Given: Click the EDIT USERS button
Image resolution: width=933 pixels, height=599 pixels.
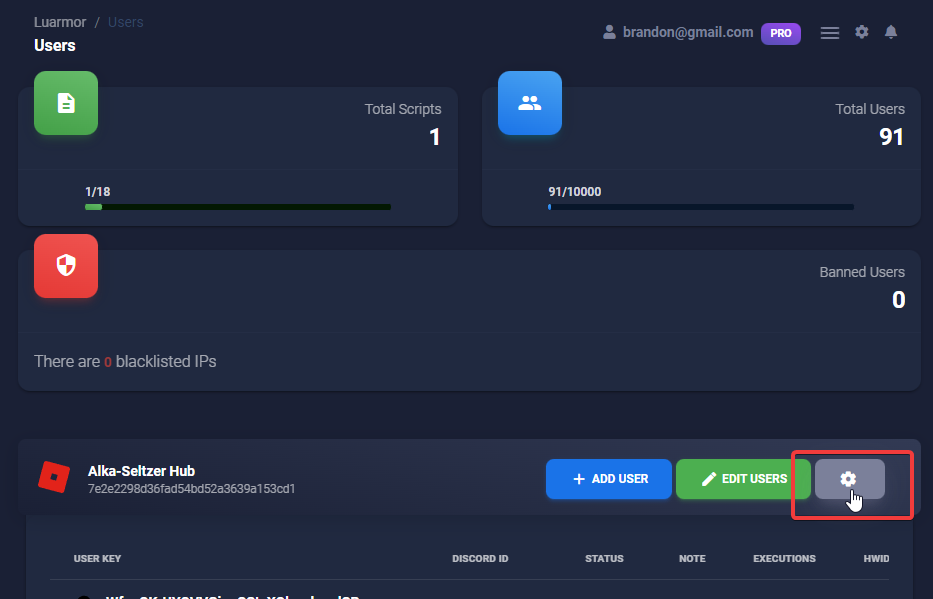Looking at the screenshot, I should pyautogui.click(x=743, y=478).
